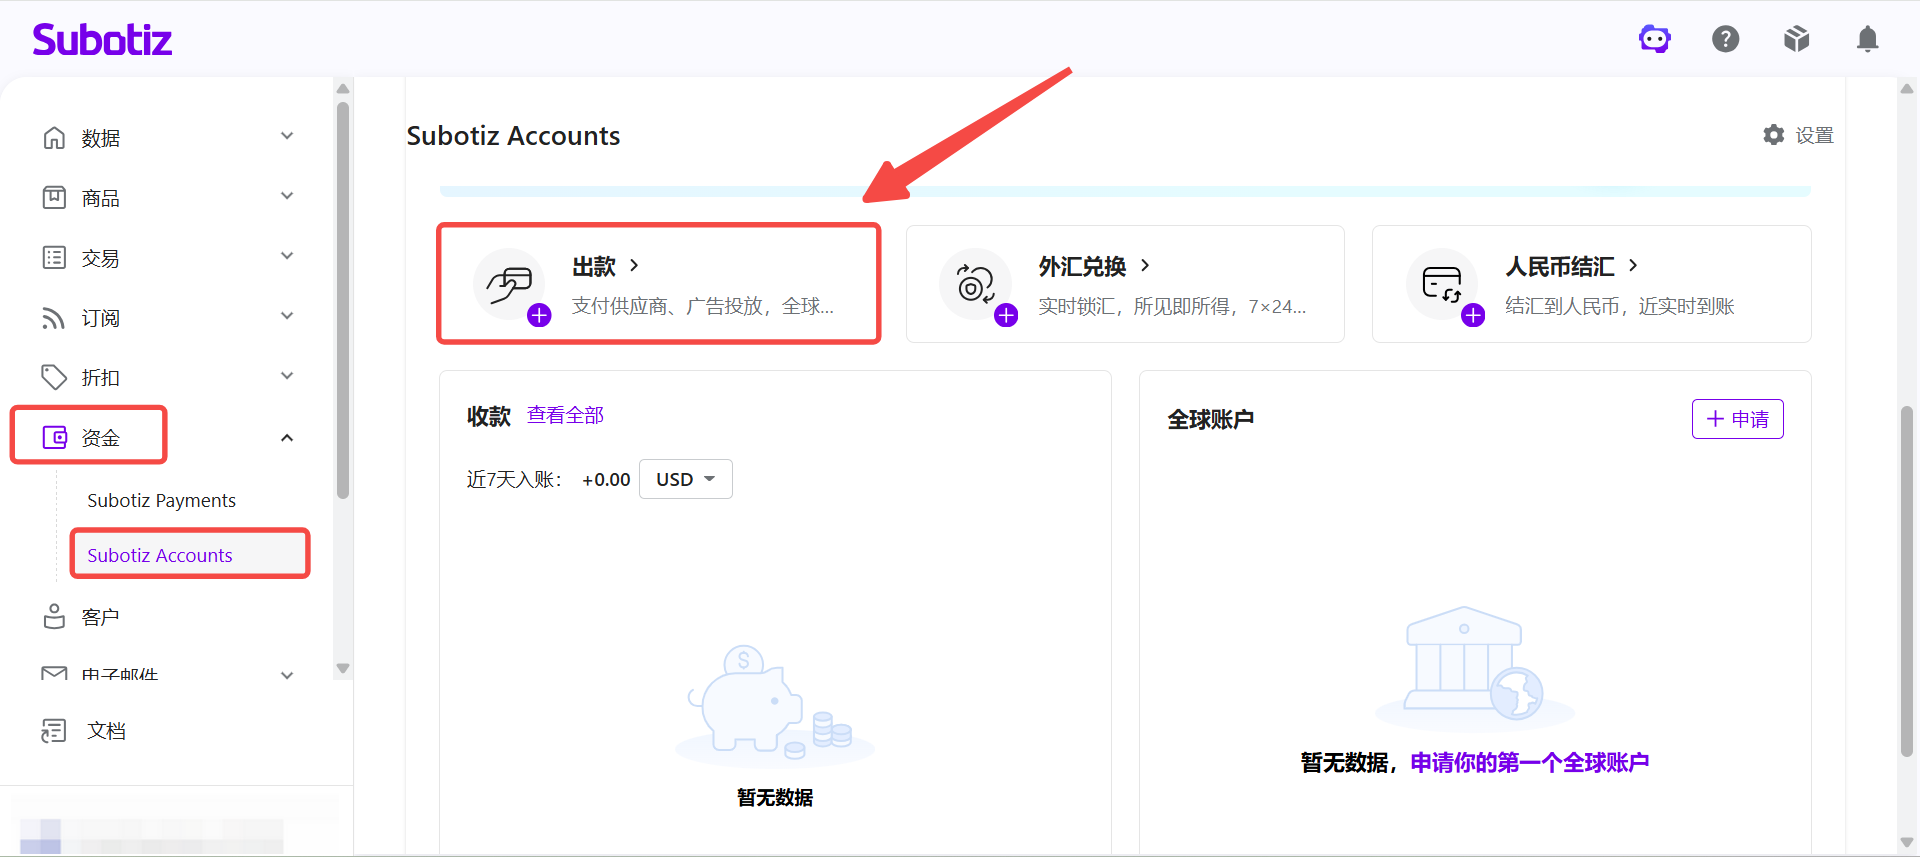Click 申请你的第一个全球账户 link
Viewport: 1920px width, 857px height.
(x=1530, y=763)
